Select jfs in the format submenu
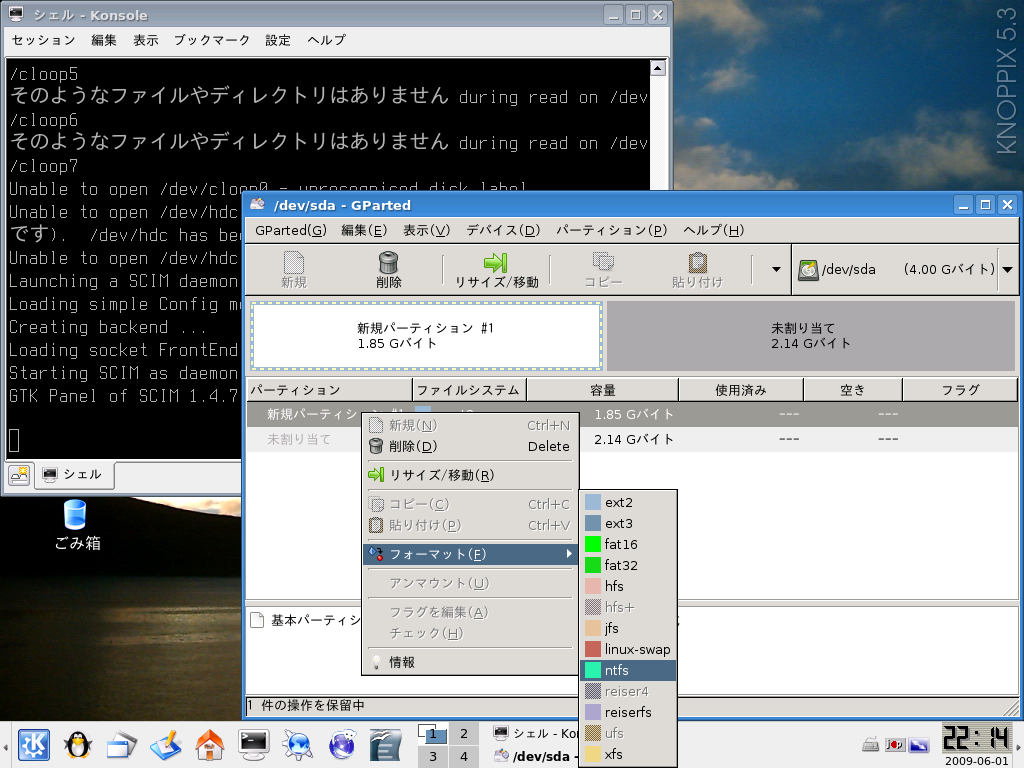 [x=628, y=628]
